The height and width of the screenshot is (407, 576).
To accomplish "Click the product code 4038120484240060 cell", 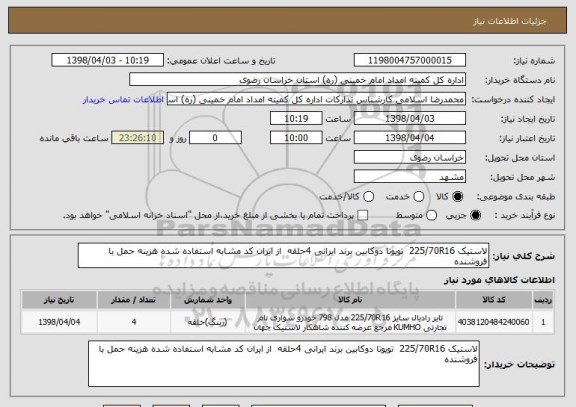I will click(x=493, y=322).
